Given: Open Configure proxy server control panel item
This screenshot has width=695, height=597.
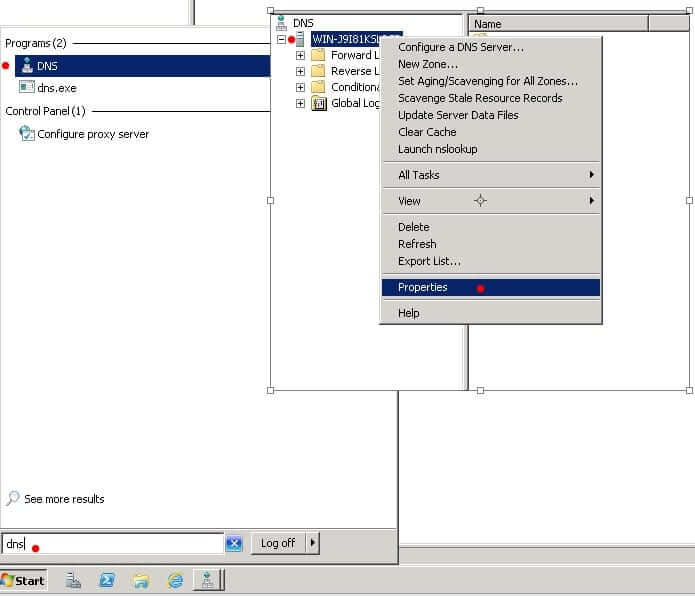Looking at the screenshot, I should (x=84, y=134).
